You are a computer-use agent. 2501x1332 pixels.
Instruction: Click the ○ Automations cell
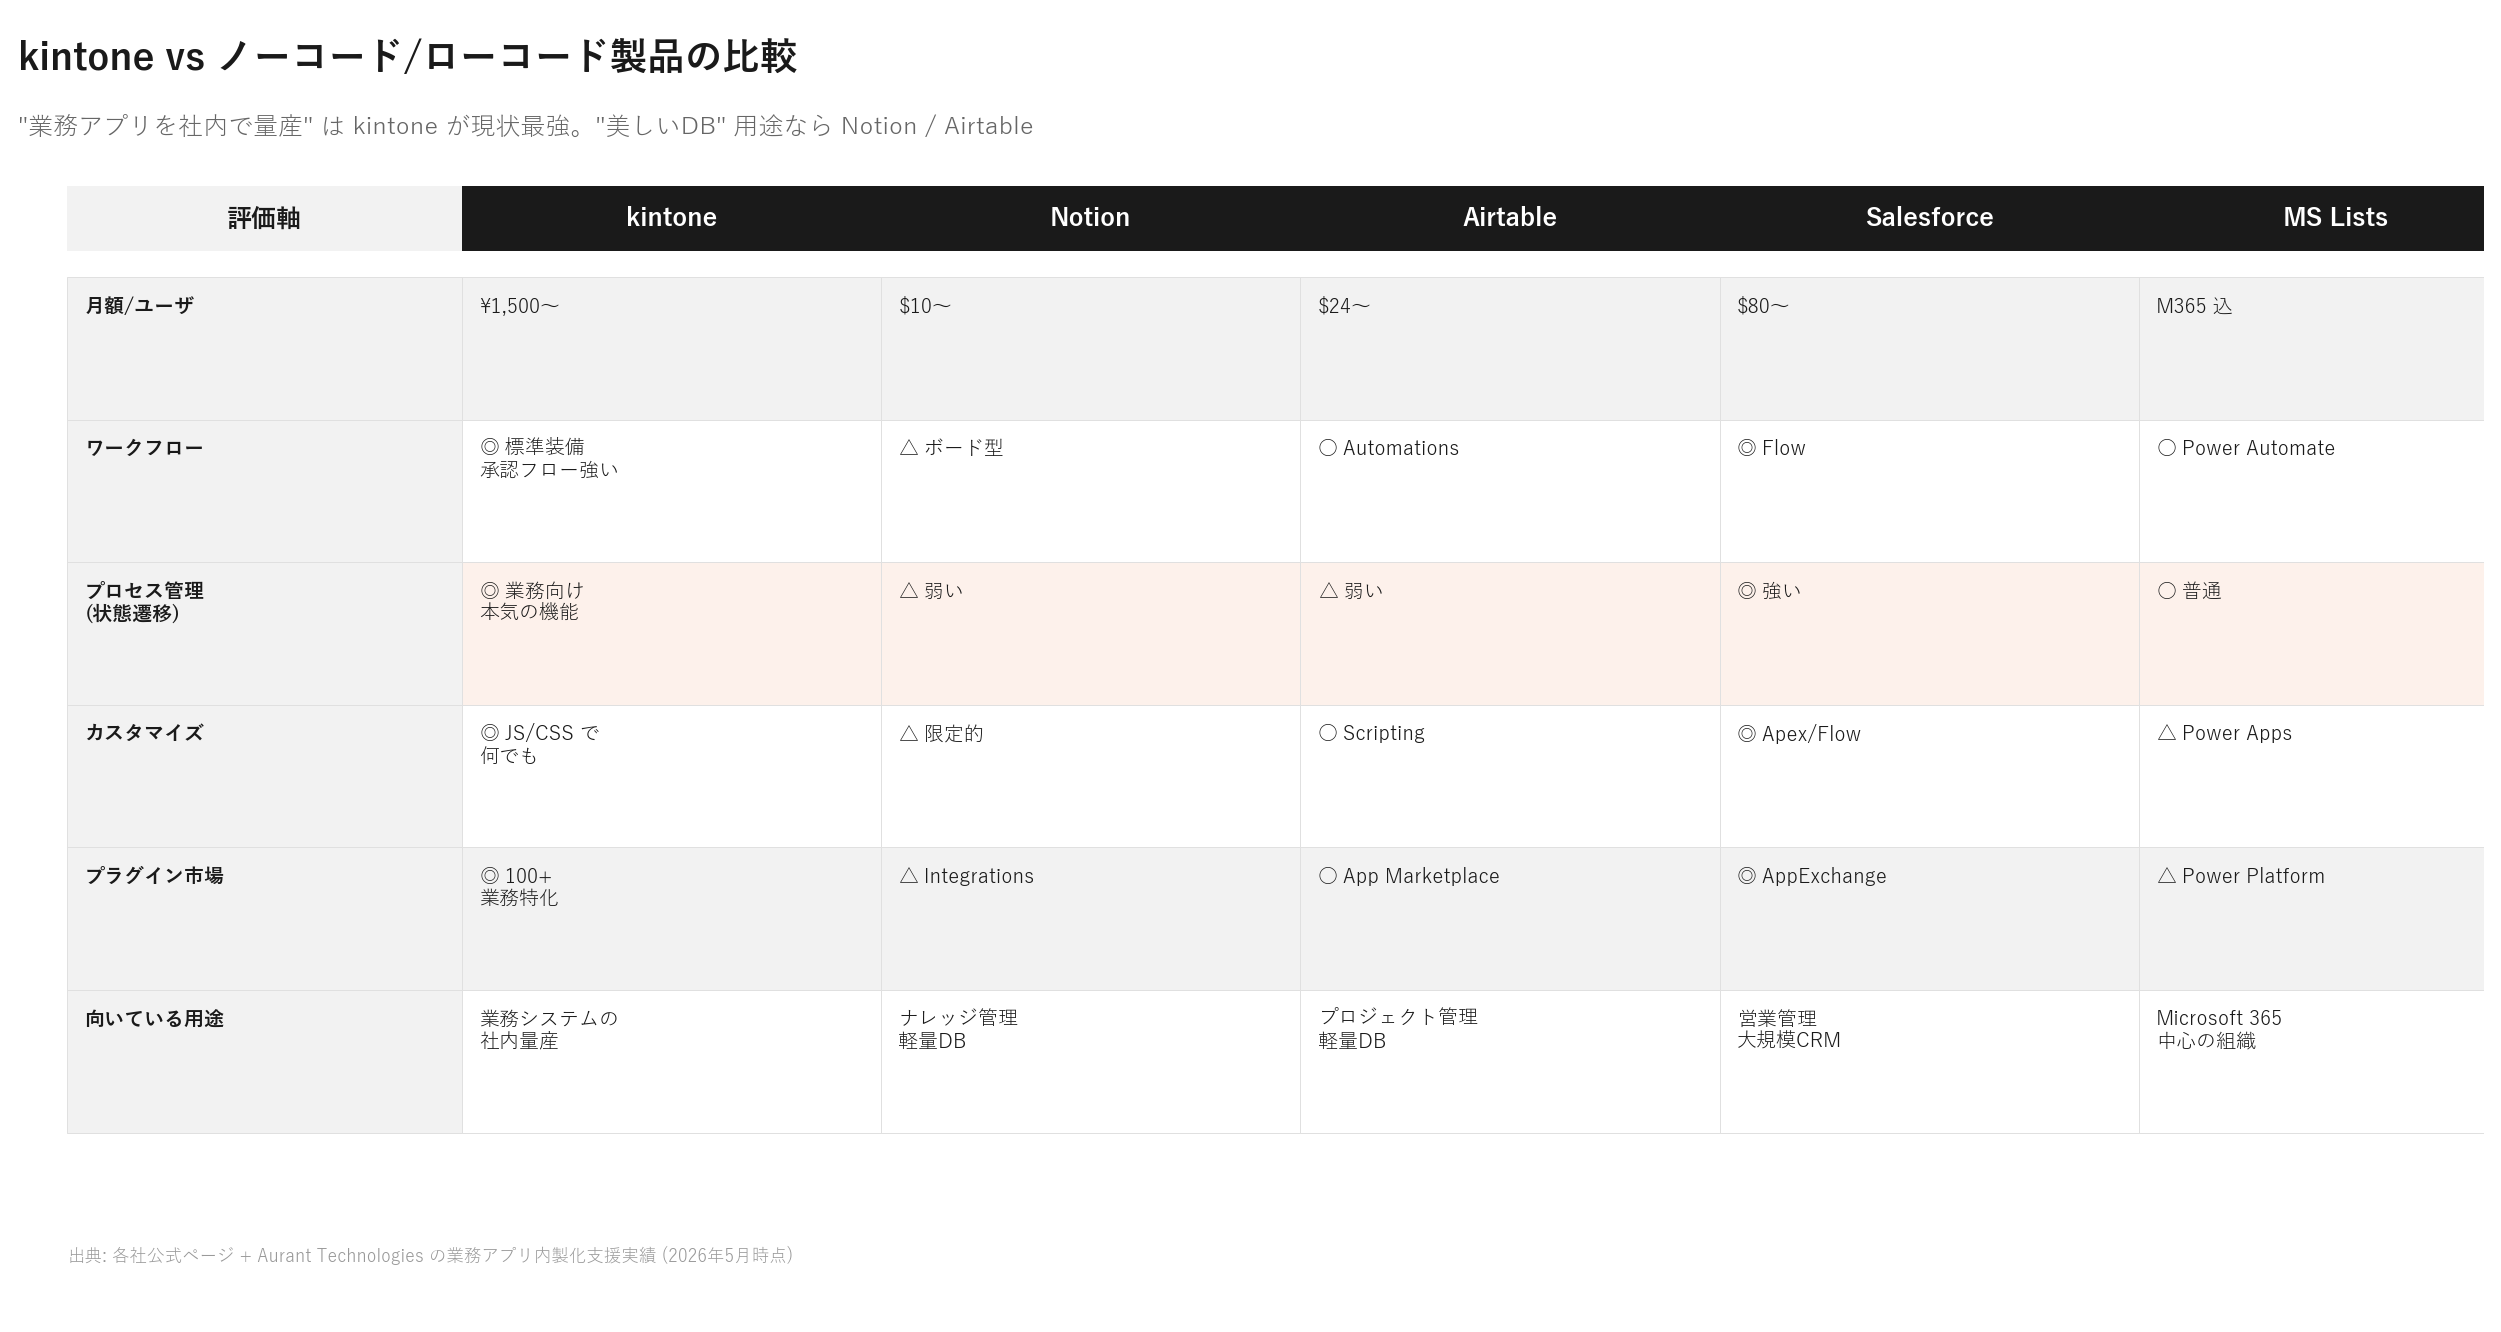coord(1510,491)
